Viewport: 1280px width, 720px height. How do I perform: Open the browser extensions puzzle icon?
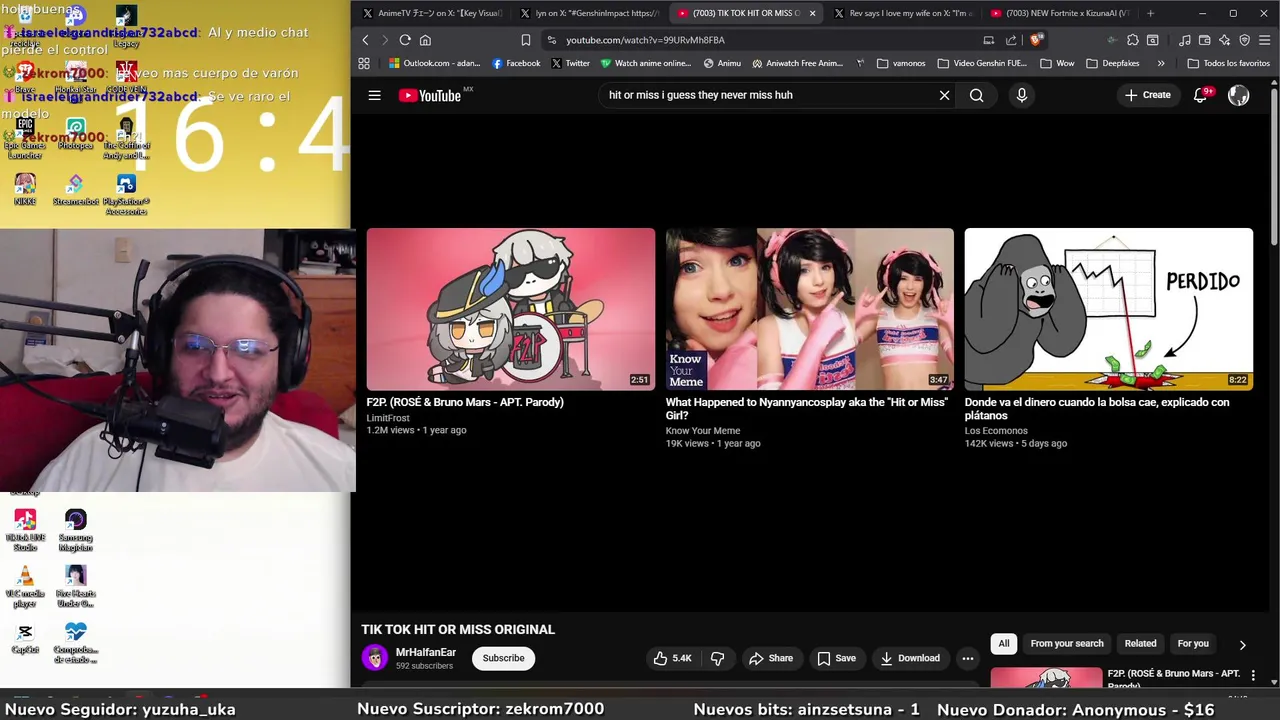pyautogui.click(x=1132, y=40)
